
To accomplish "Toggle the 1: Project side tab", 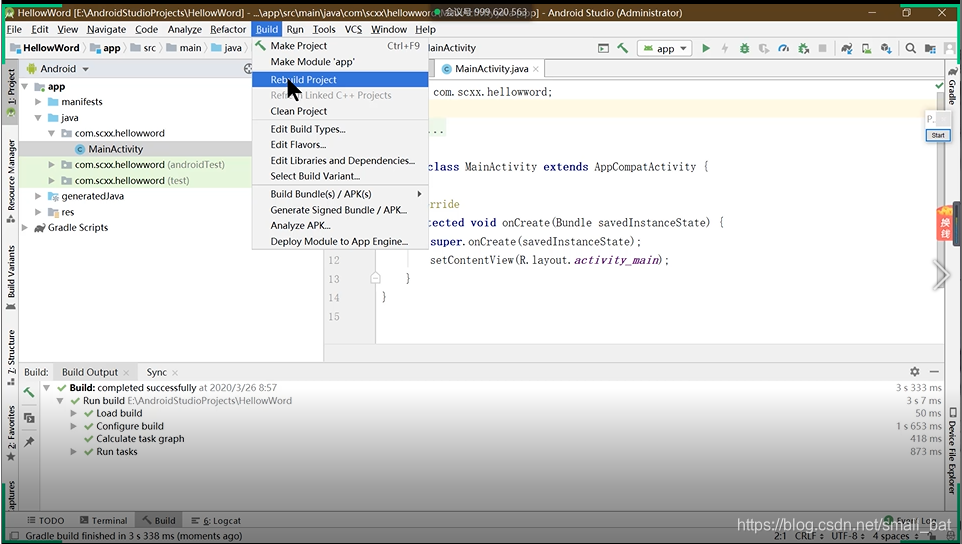I will pos(11,92).
